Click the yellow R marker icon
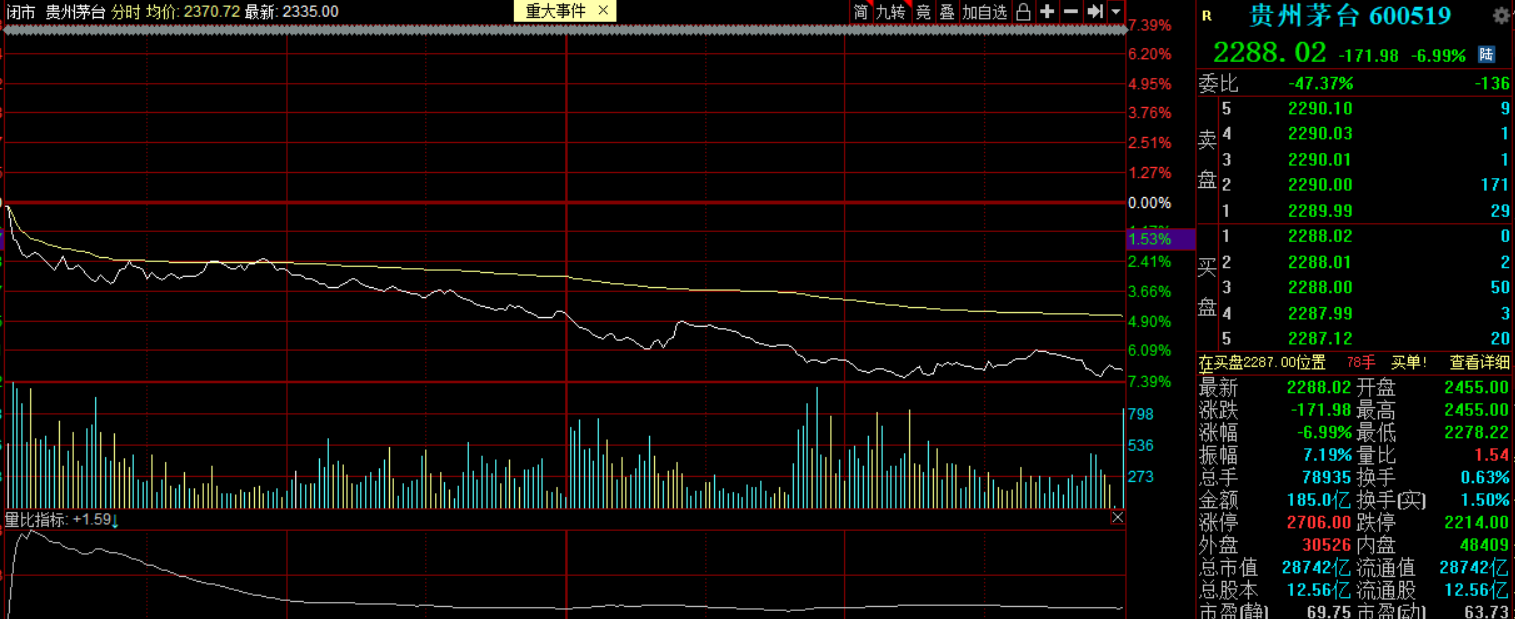Screen dimensions: 1515x619 (1206, 15)
